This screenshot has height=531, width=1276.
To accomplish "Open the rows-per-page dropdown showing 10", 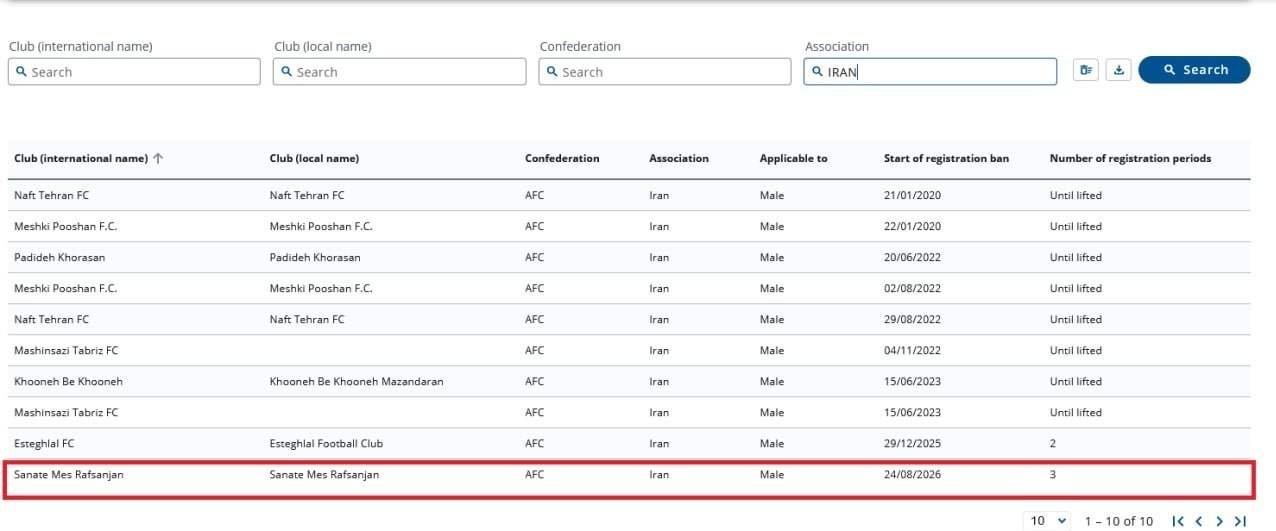I will tap(1047, 521).
